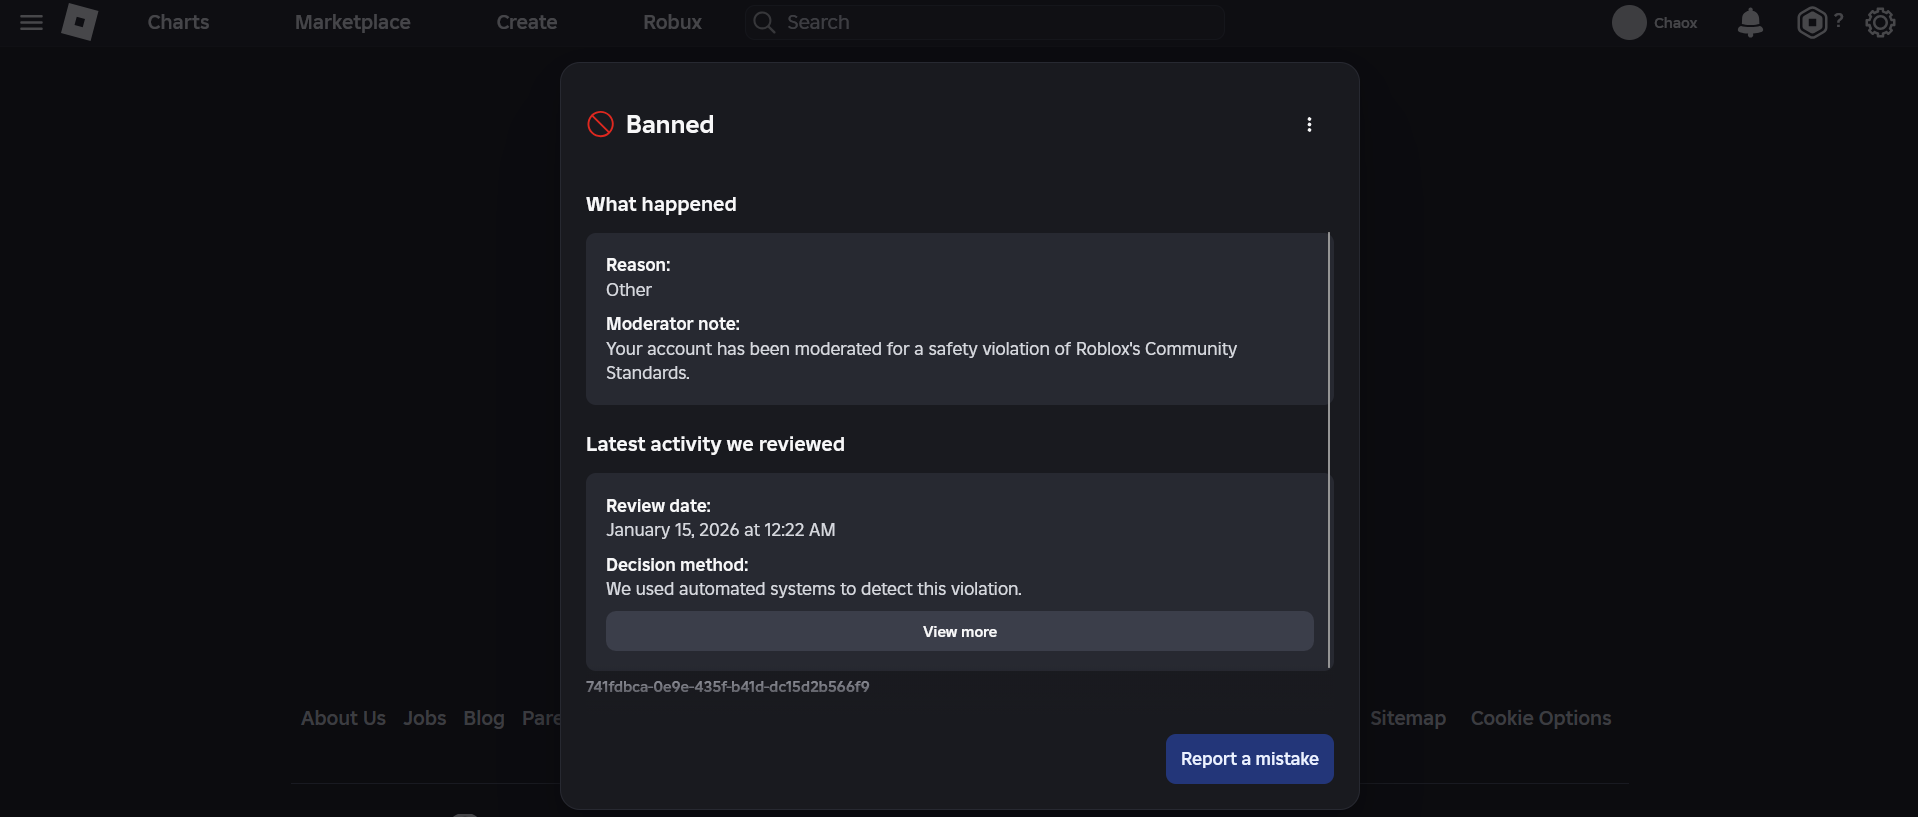
Task: Open the settings gear icon
Action: point(1880,22)
